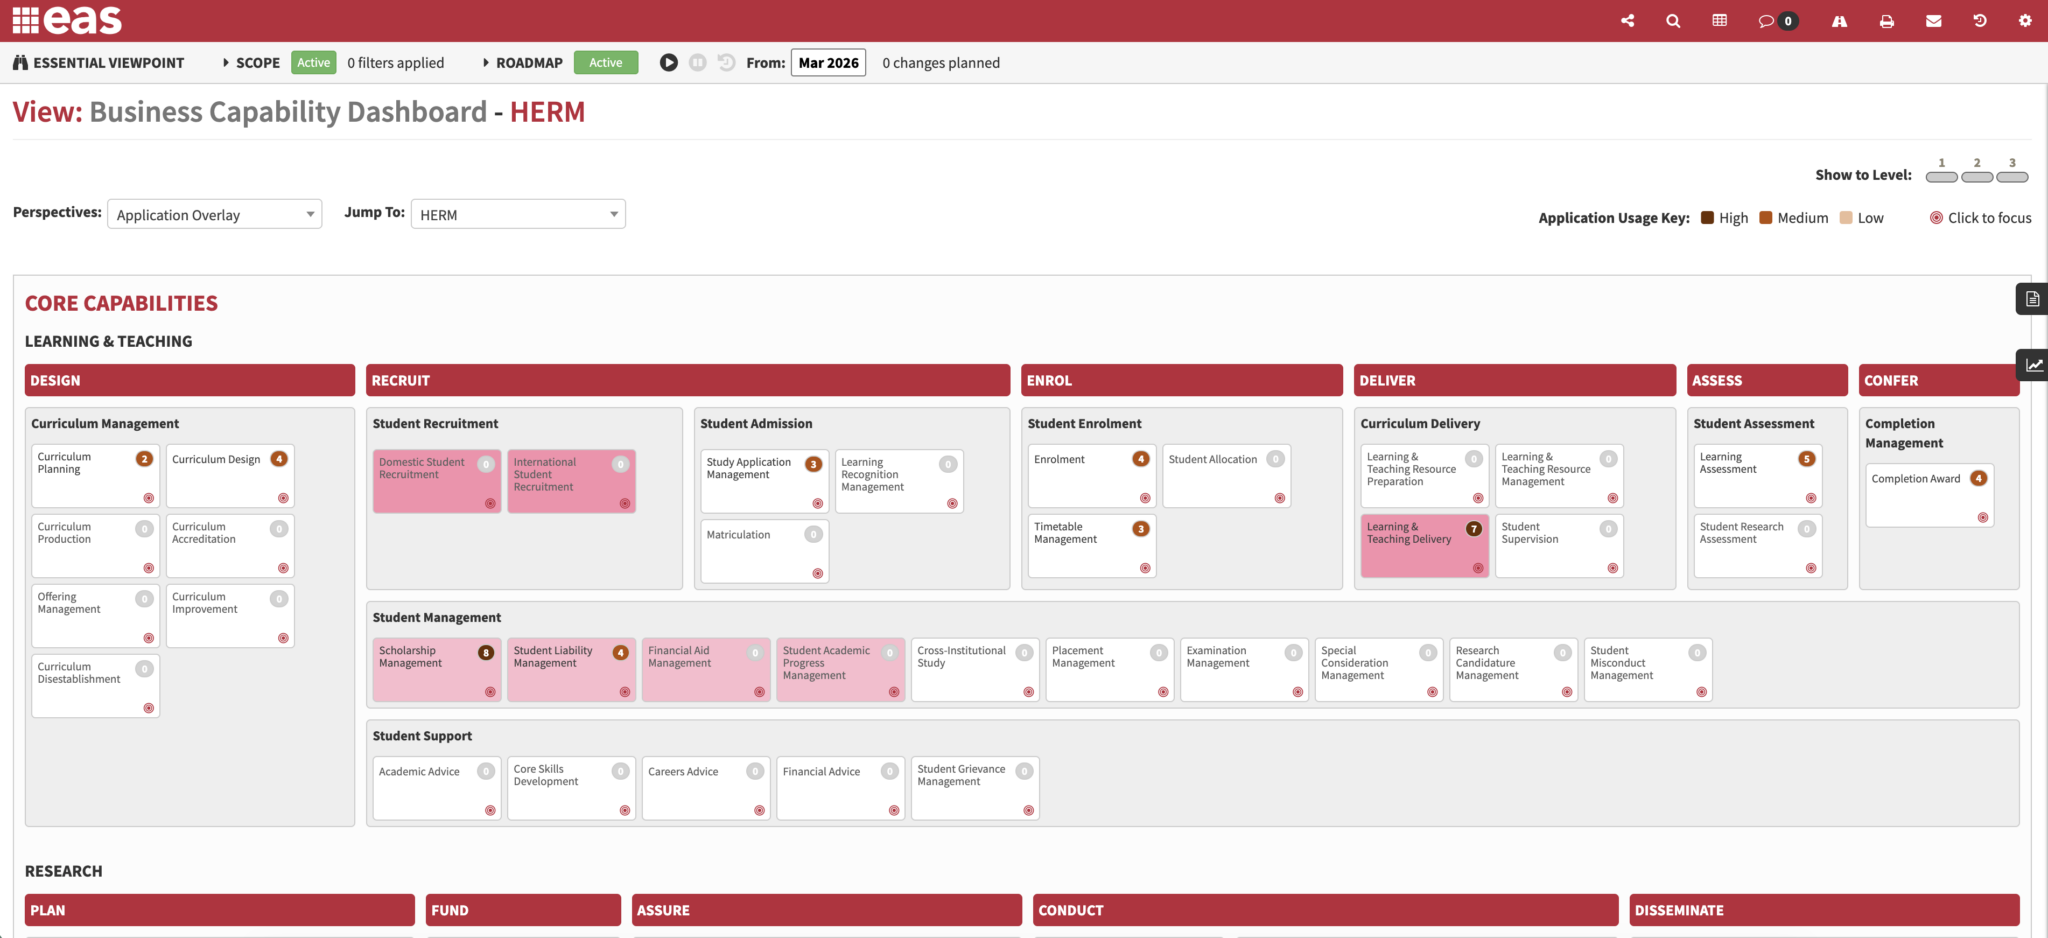Click the share icon in header
The height and width of the screenshot is (938, 2048).
click(1628, 20)
